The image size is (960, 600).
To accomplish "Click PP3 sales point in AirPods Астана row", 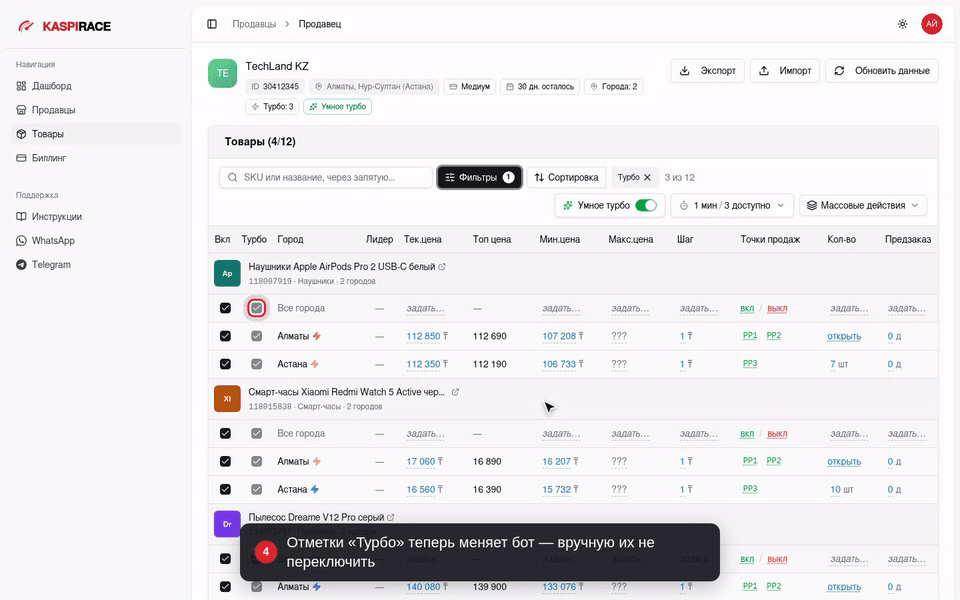I will [x=749, y=364].
